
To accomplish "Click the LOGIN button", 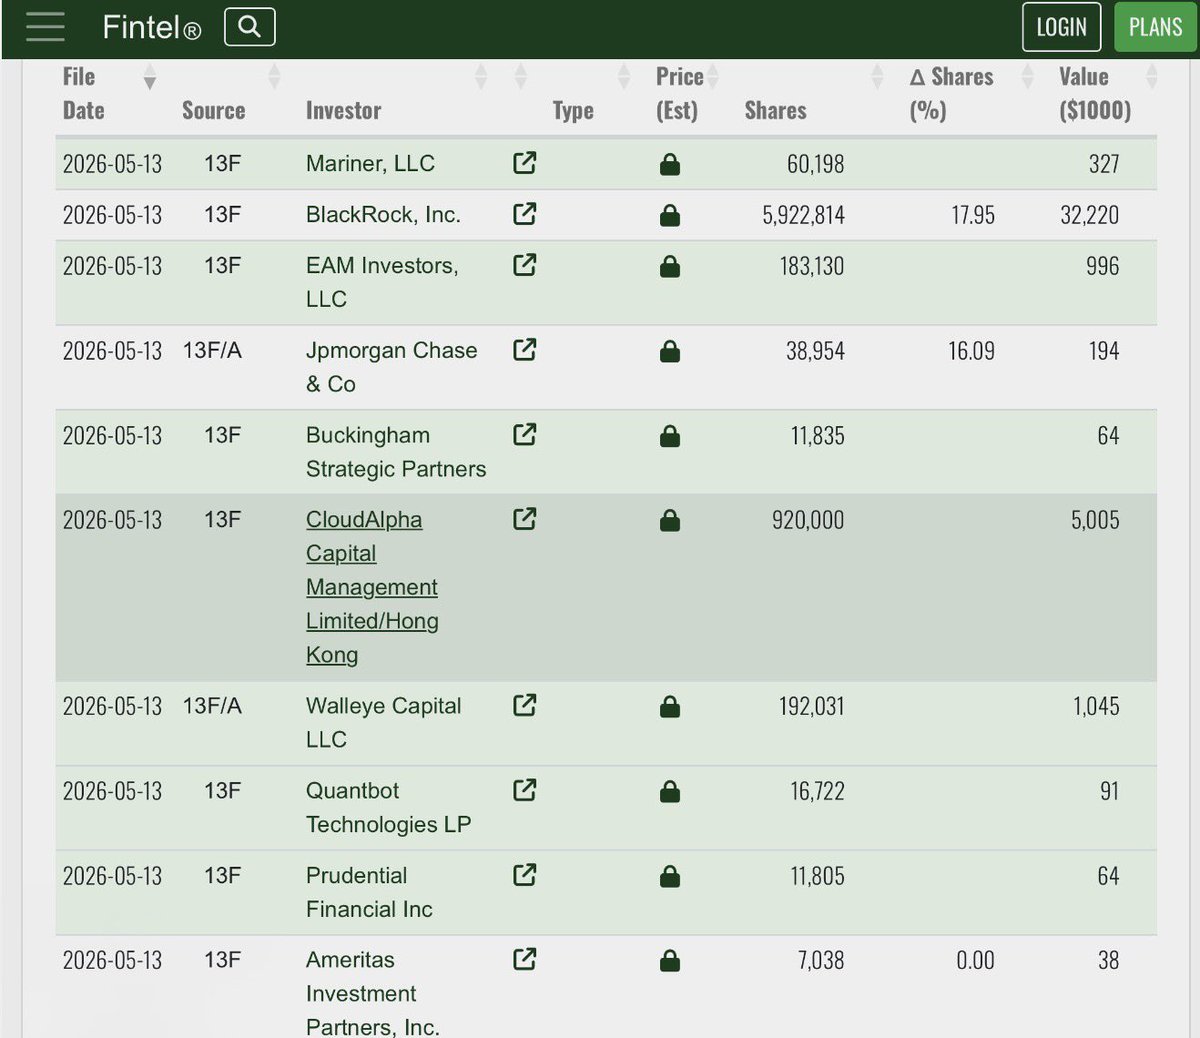I will point(1061,27).
